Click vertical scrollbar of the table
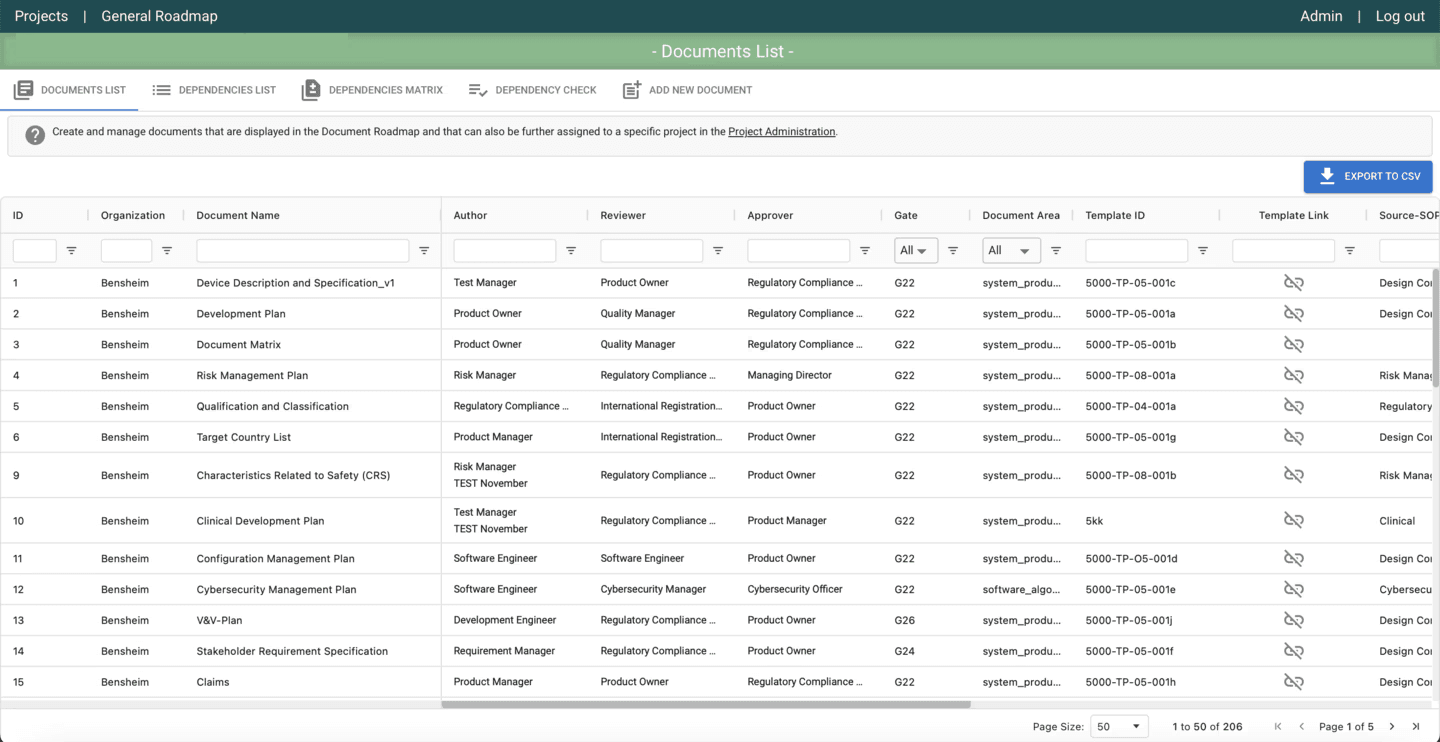The width and height of the screenshot is (1440, 742). [x=1436, y=328]
